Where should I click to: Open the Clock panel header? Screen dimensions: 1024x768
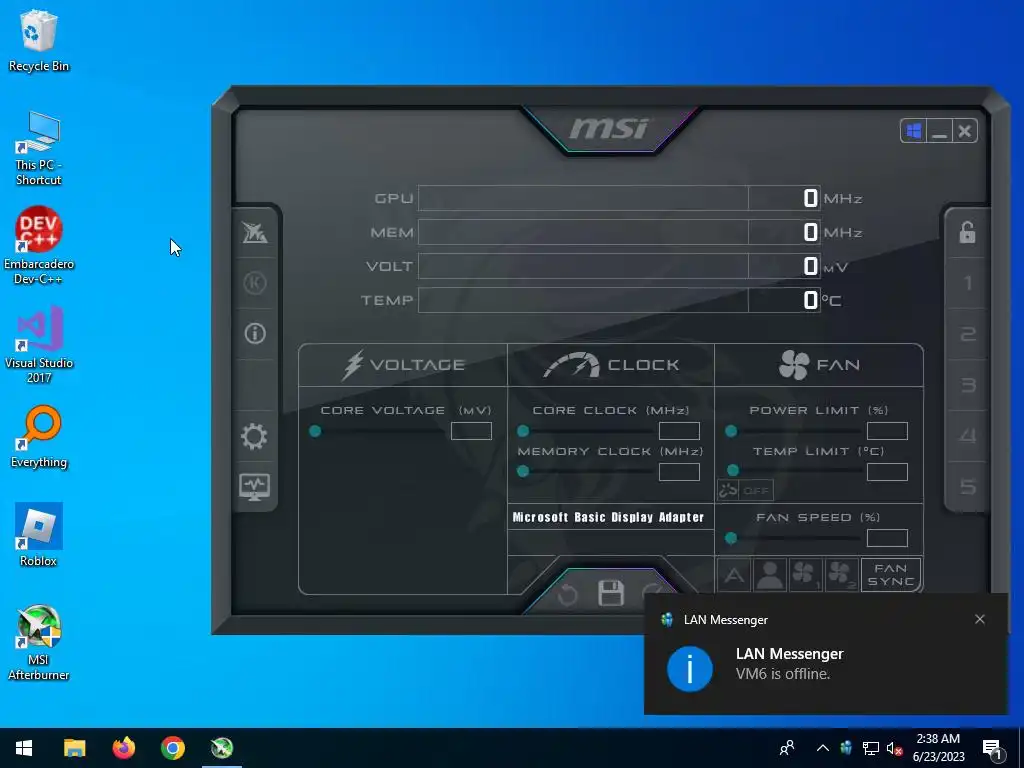[x=611, y=364]
